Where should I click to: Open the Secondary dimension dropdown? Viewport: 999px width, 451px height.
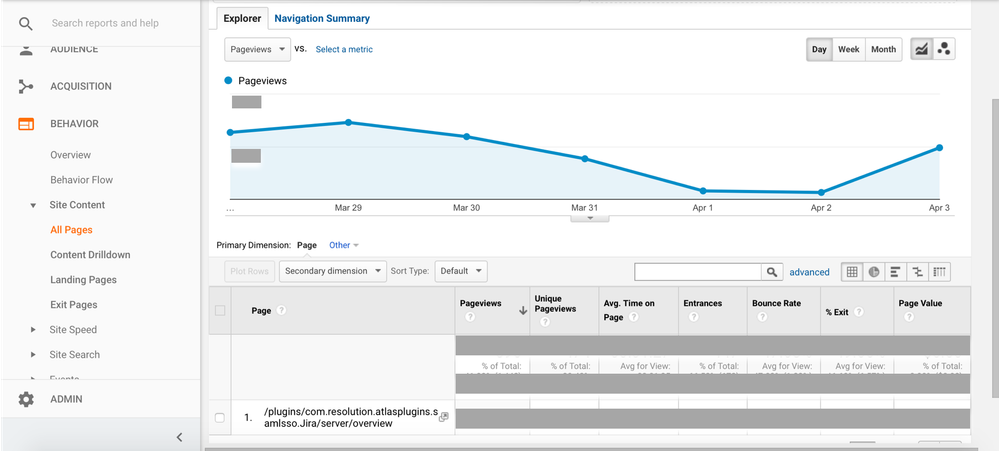click(333, 271)
